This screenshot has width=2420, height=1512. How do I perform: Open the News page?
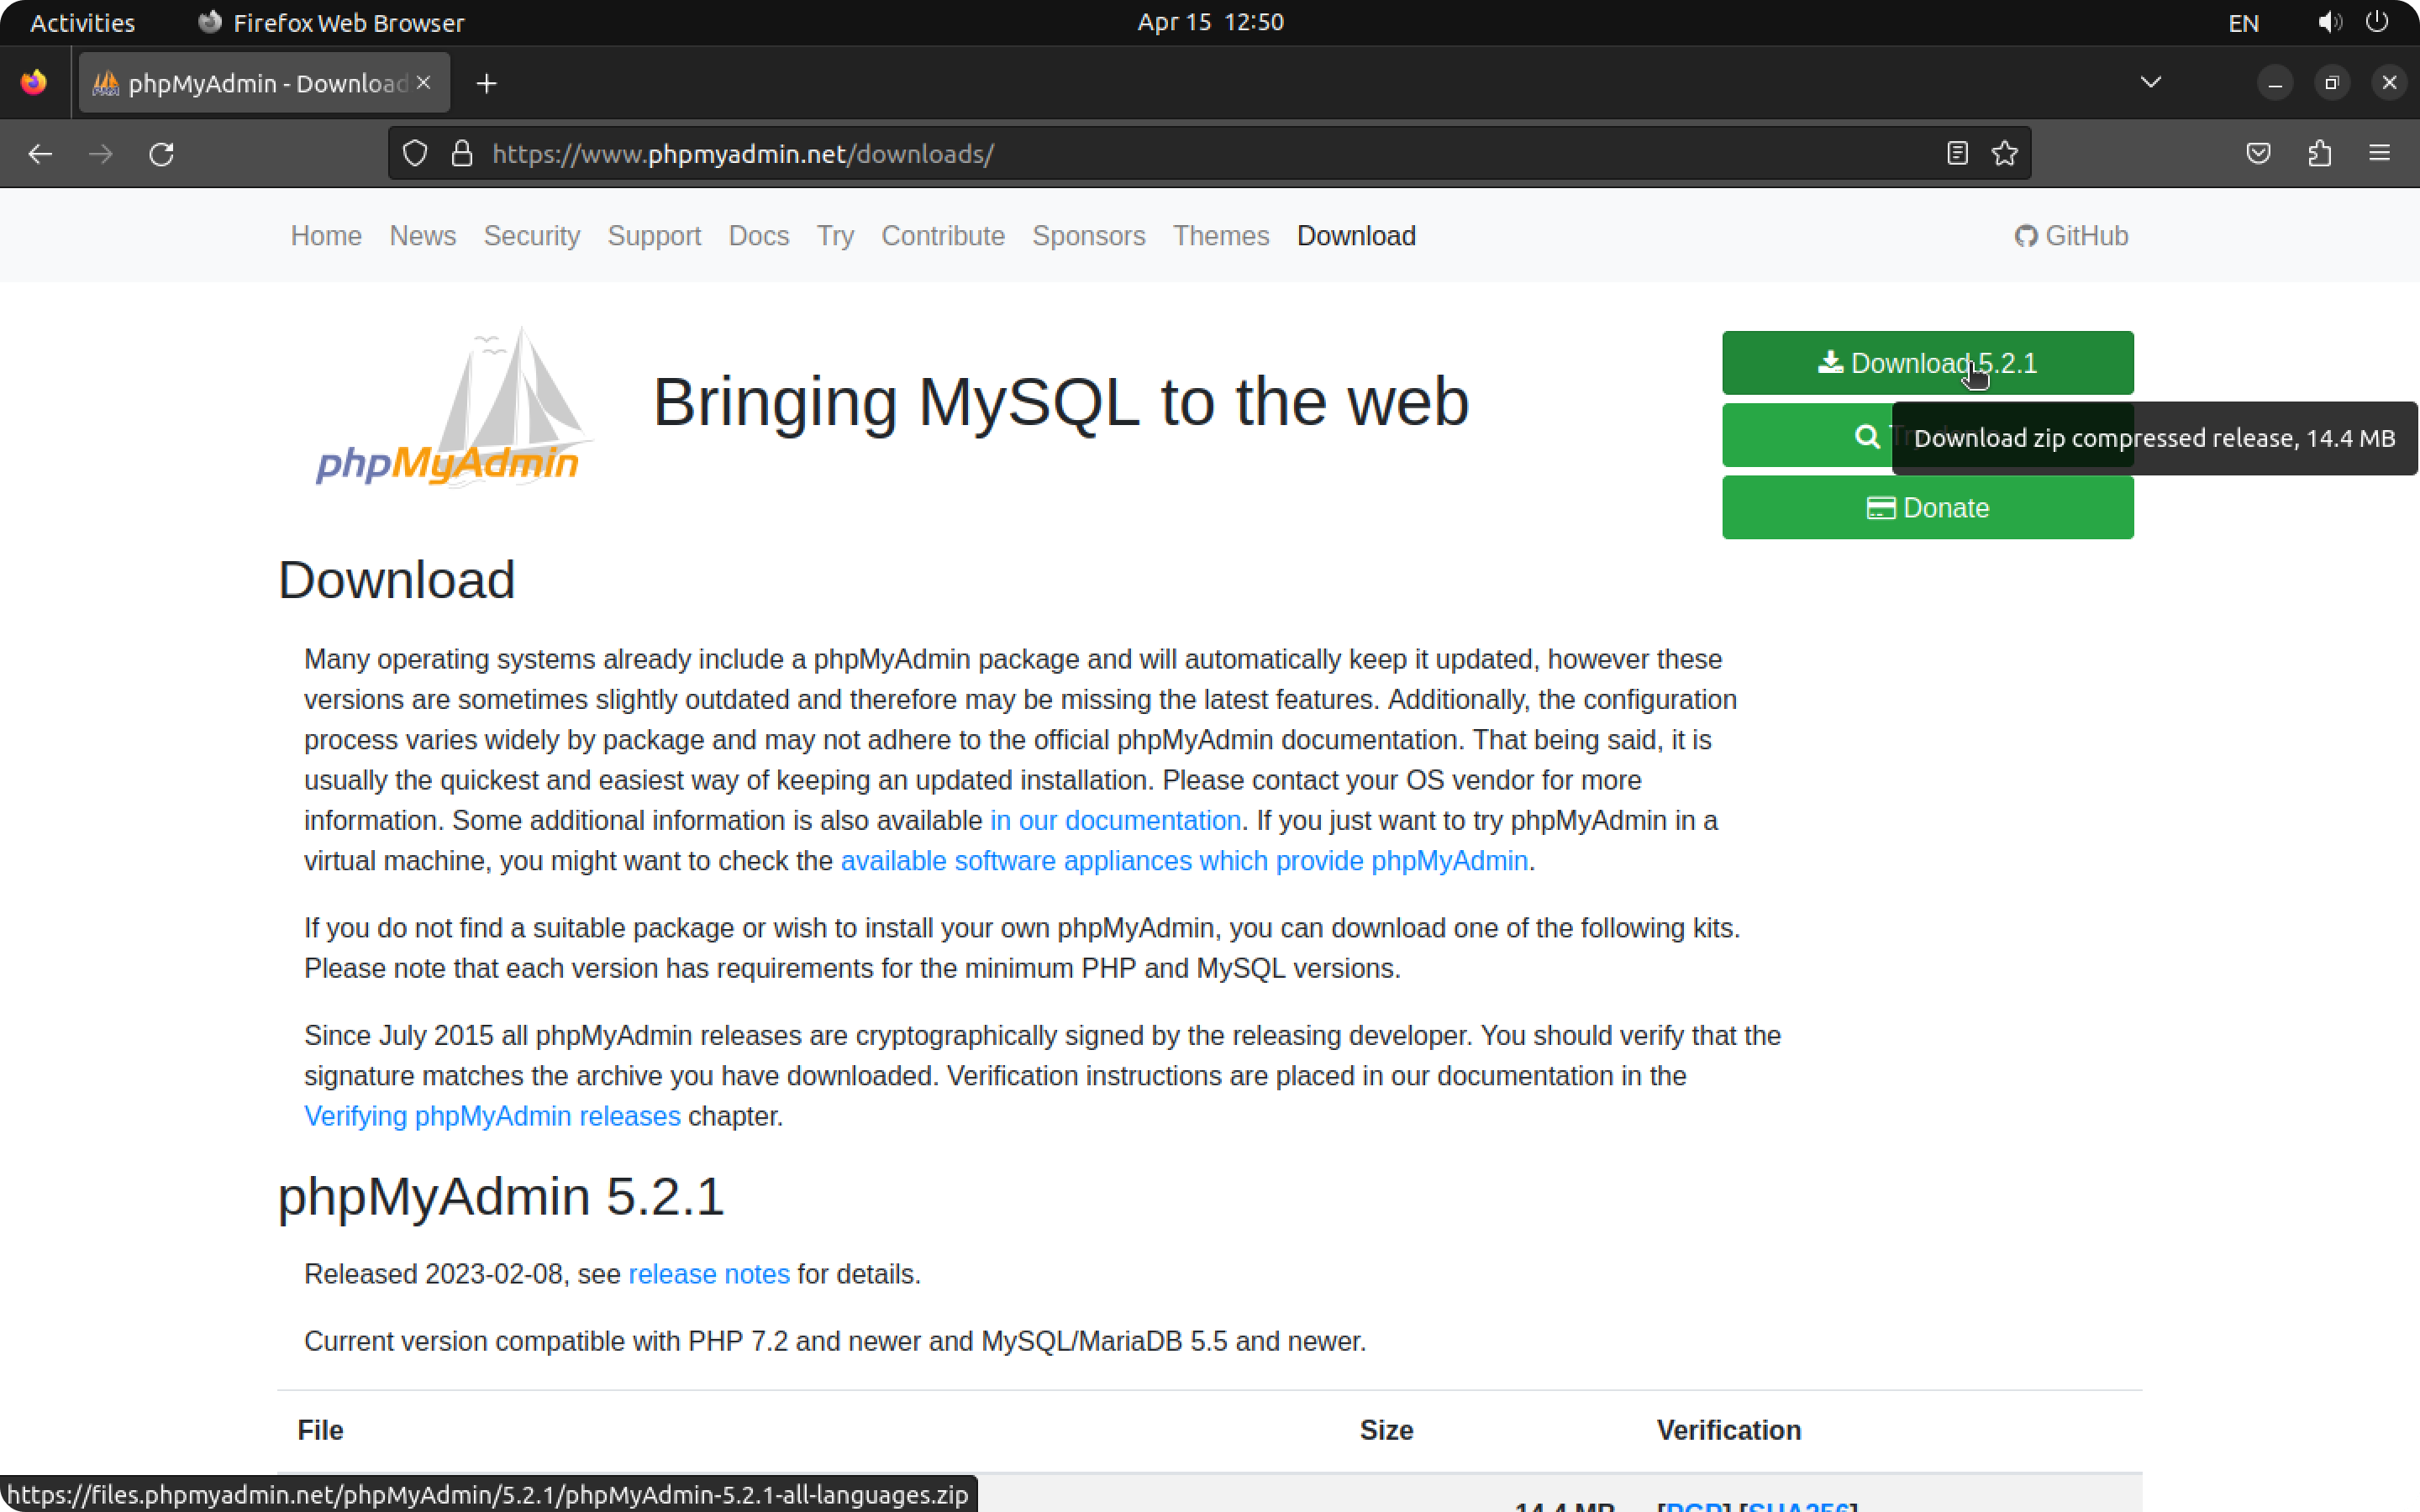(x=423, y=236)
